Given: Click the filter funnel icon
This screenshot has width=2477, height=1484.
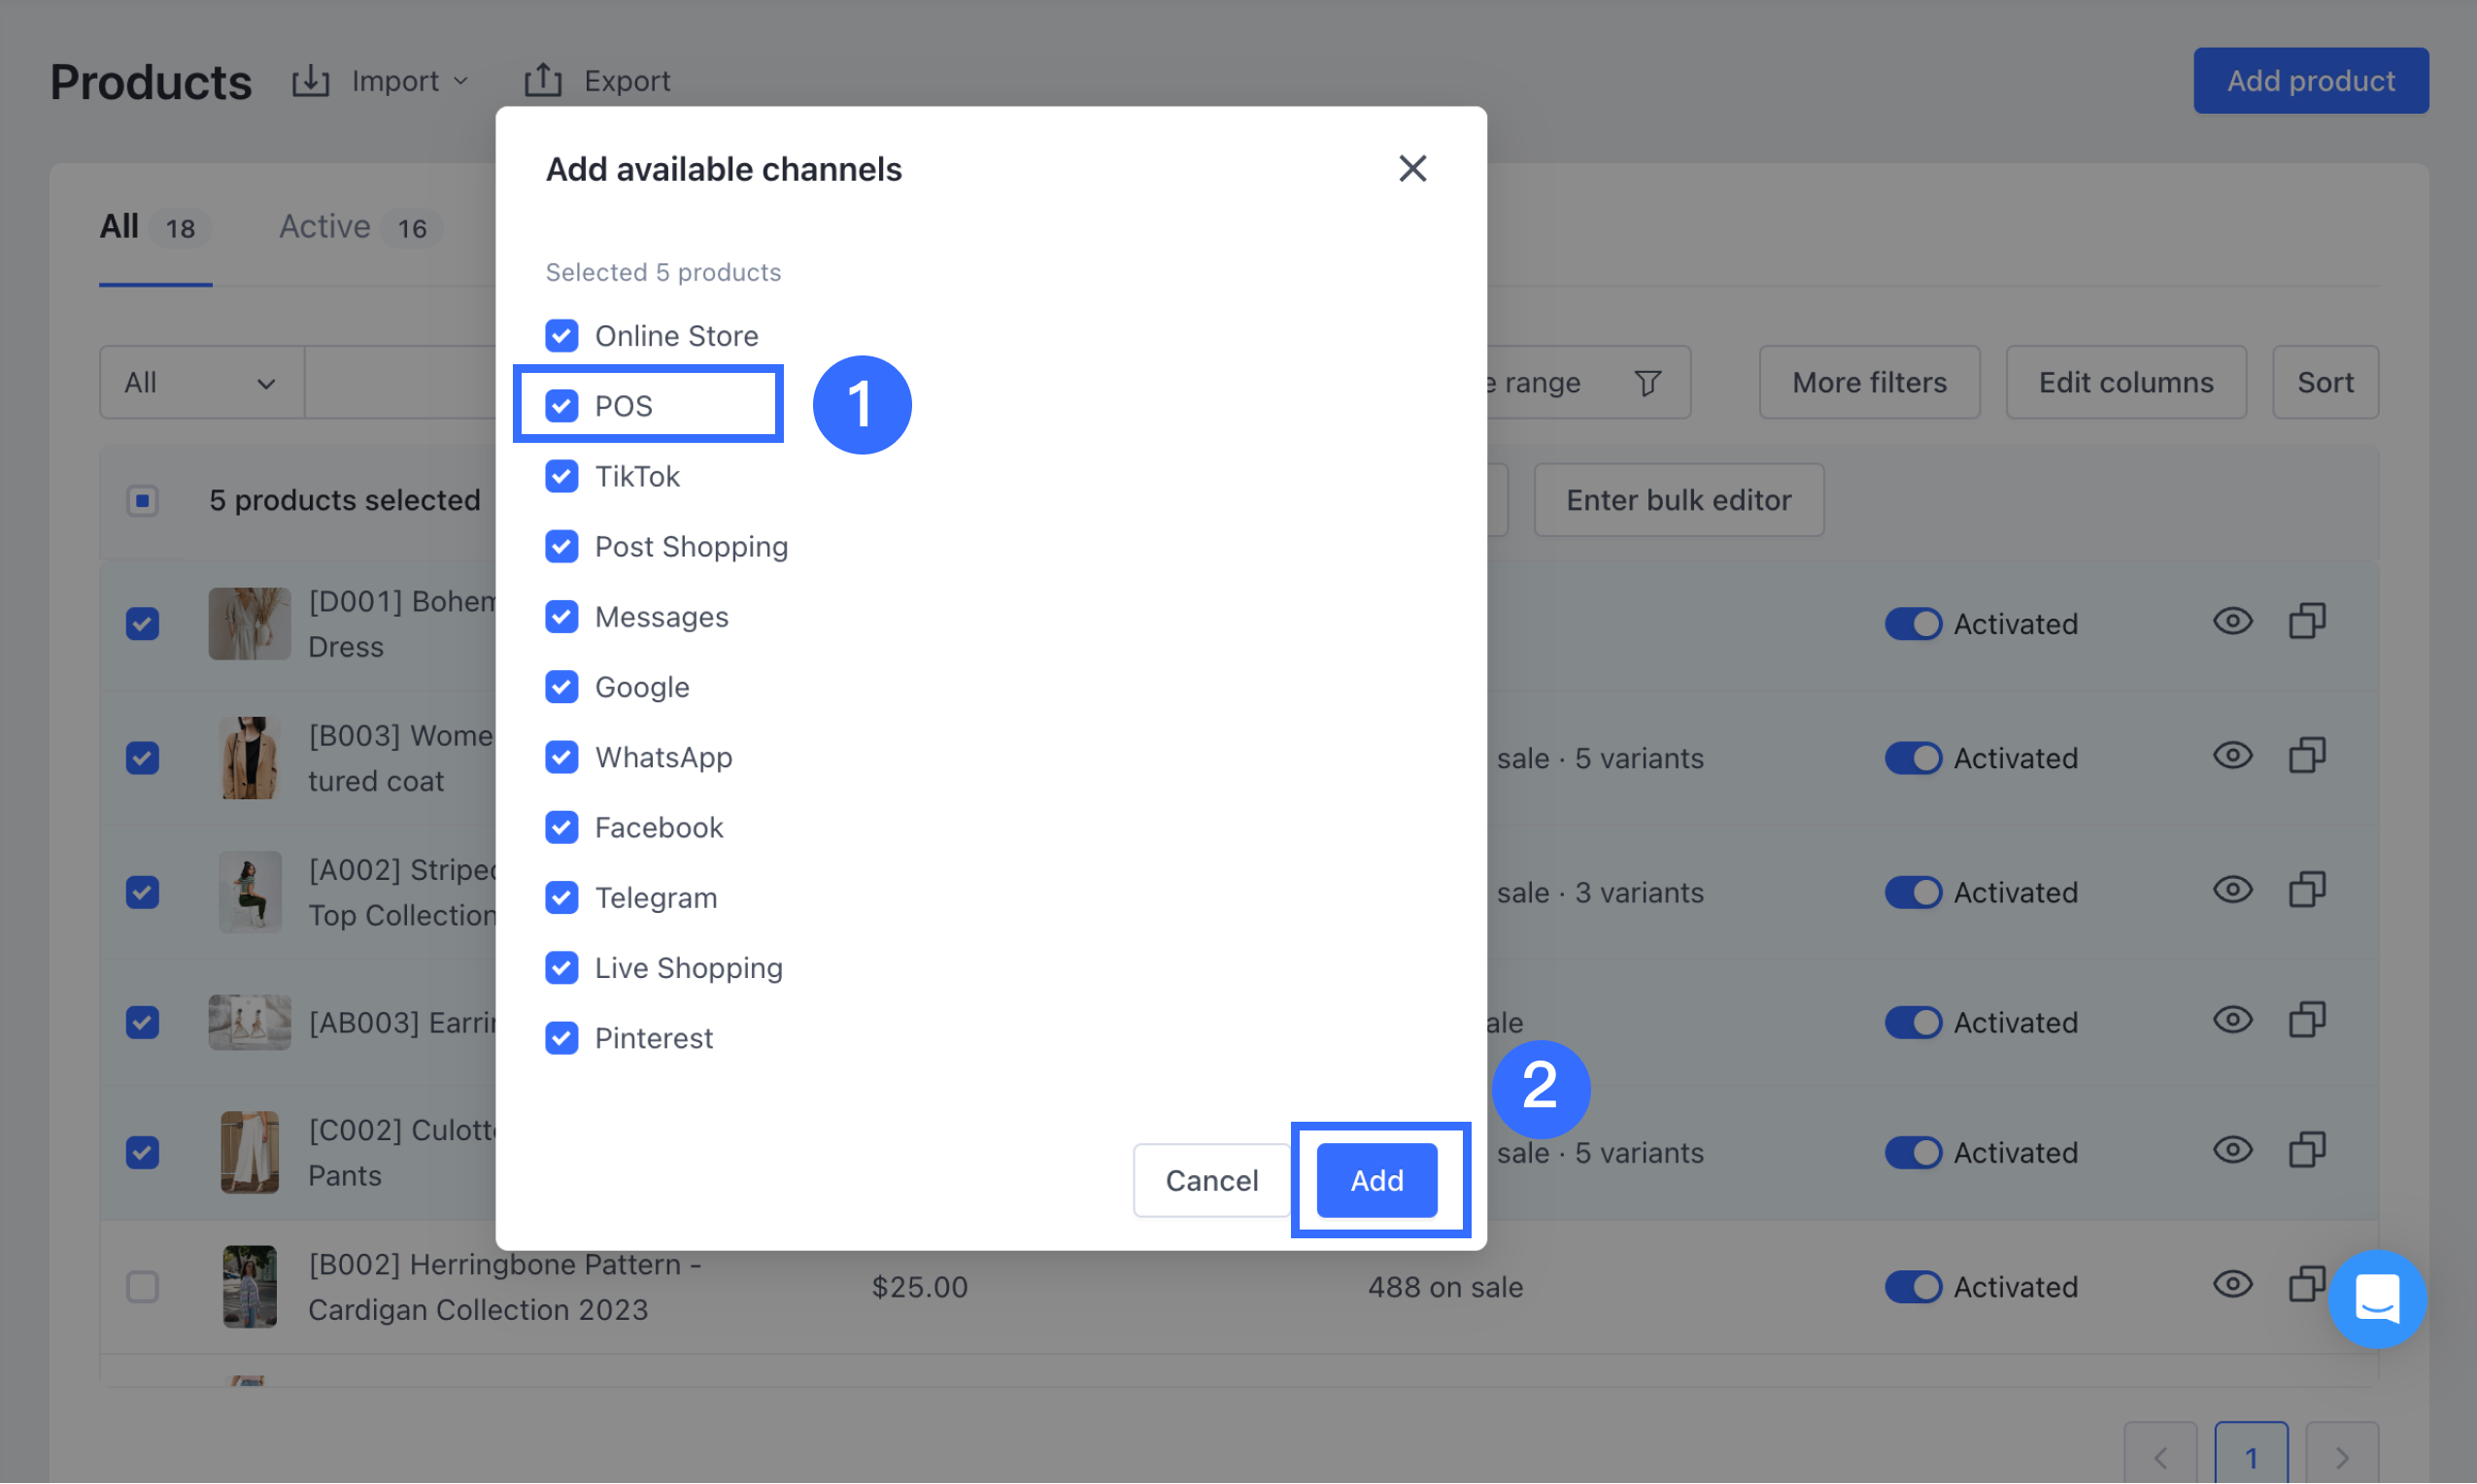Looking at the screenshot, I should [x=1647, y=382].
